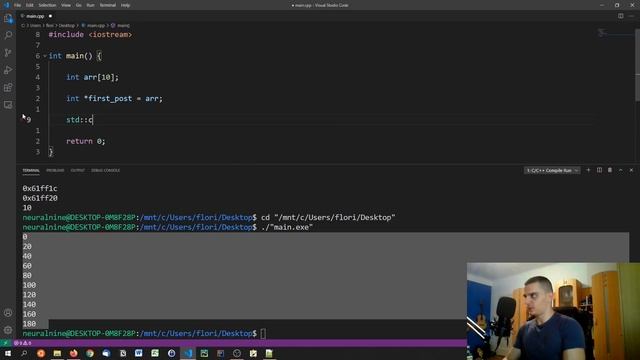
Task: Open the View menu
Action: [x=66, y=5]
